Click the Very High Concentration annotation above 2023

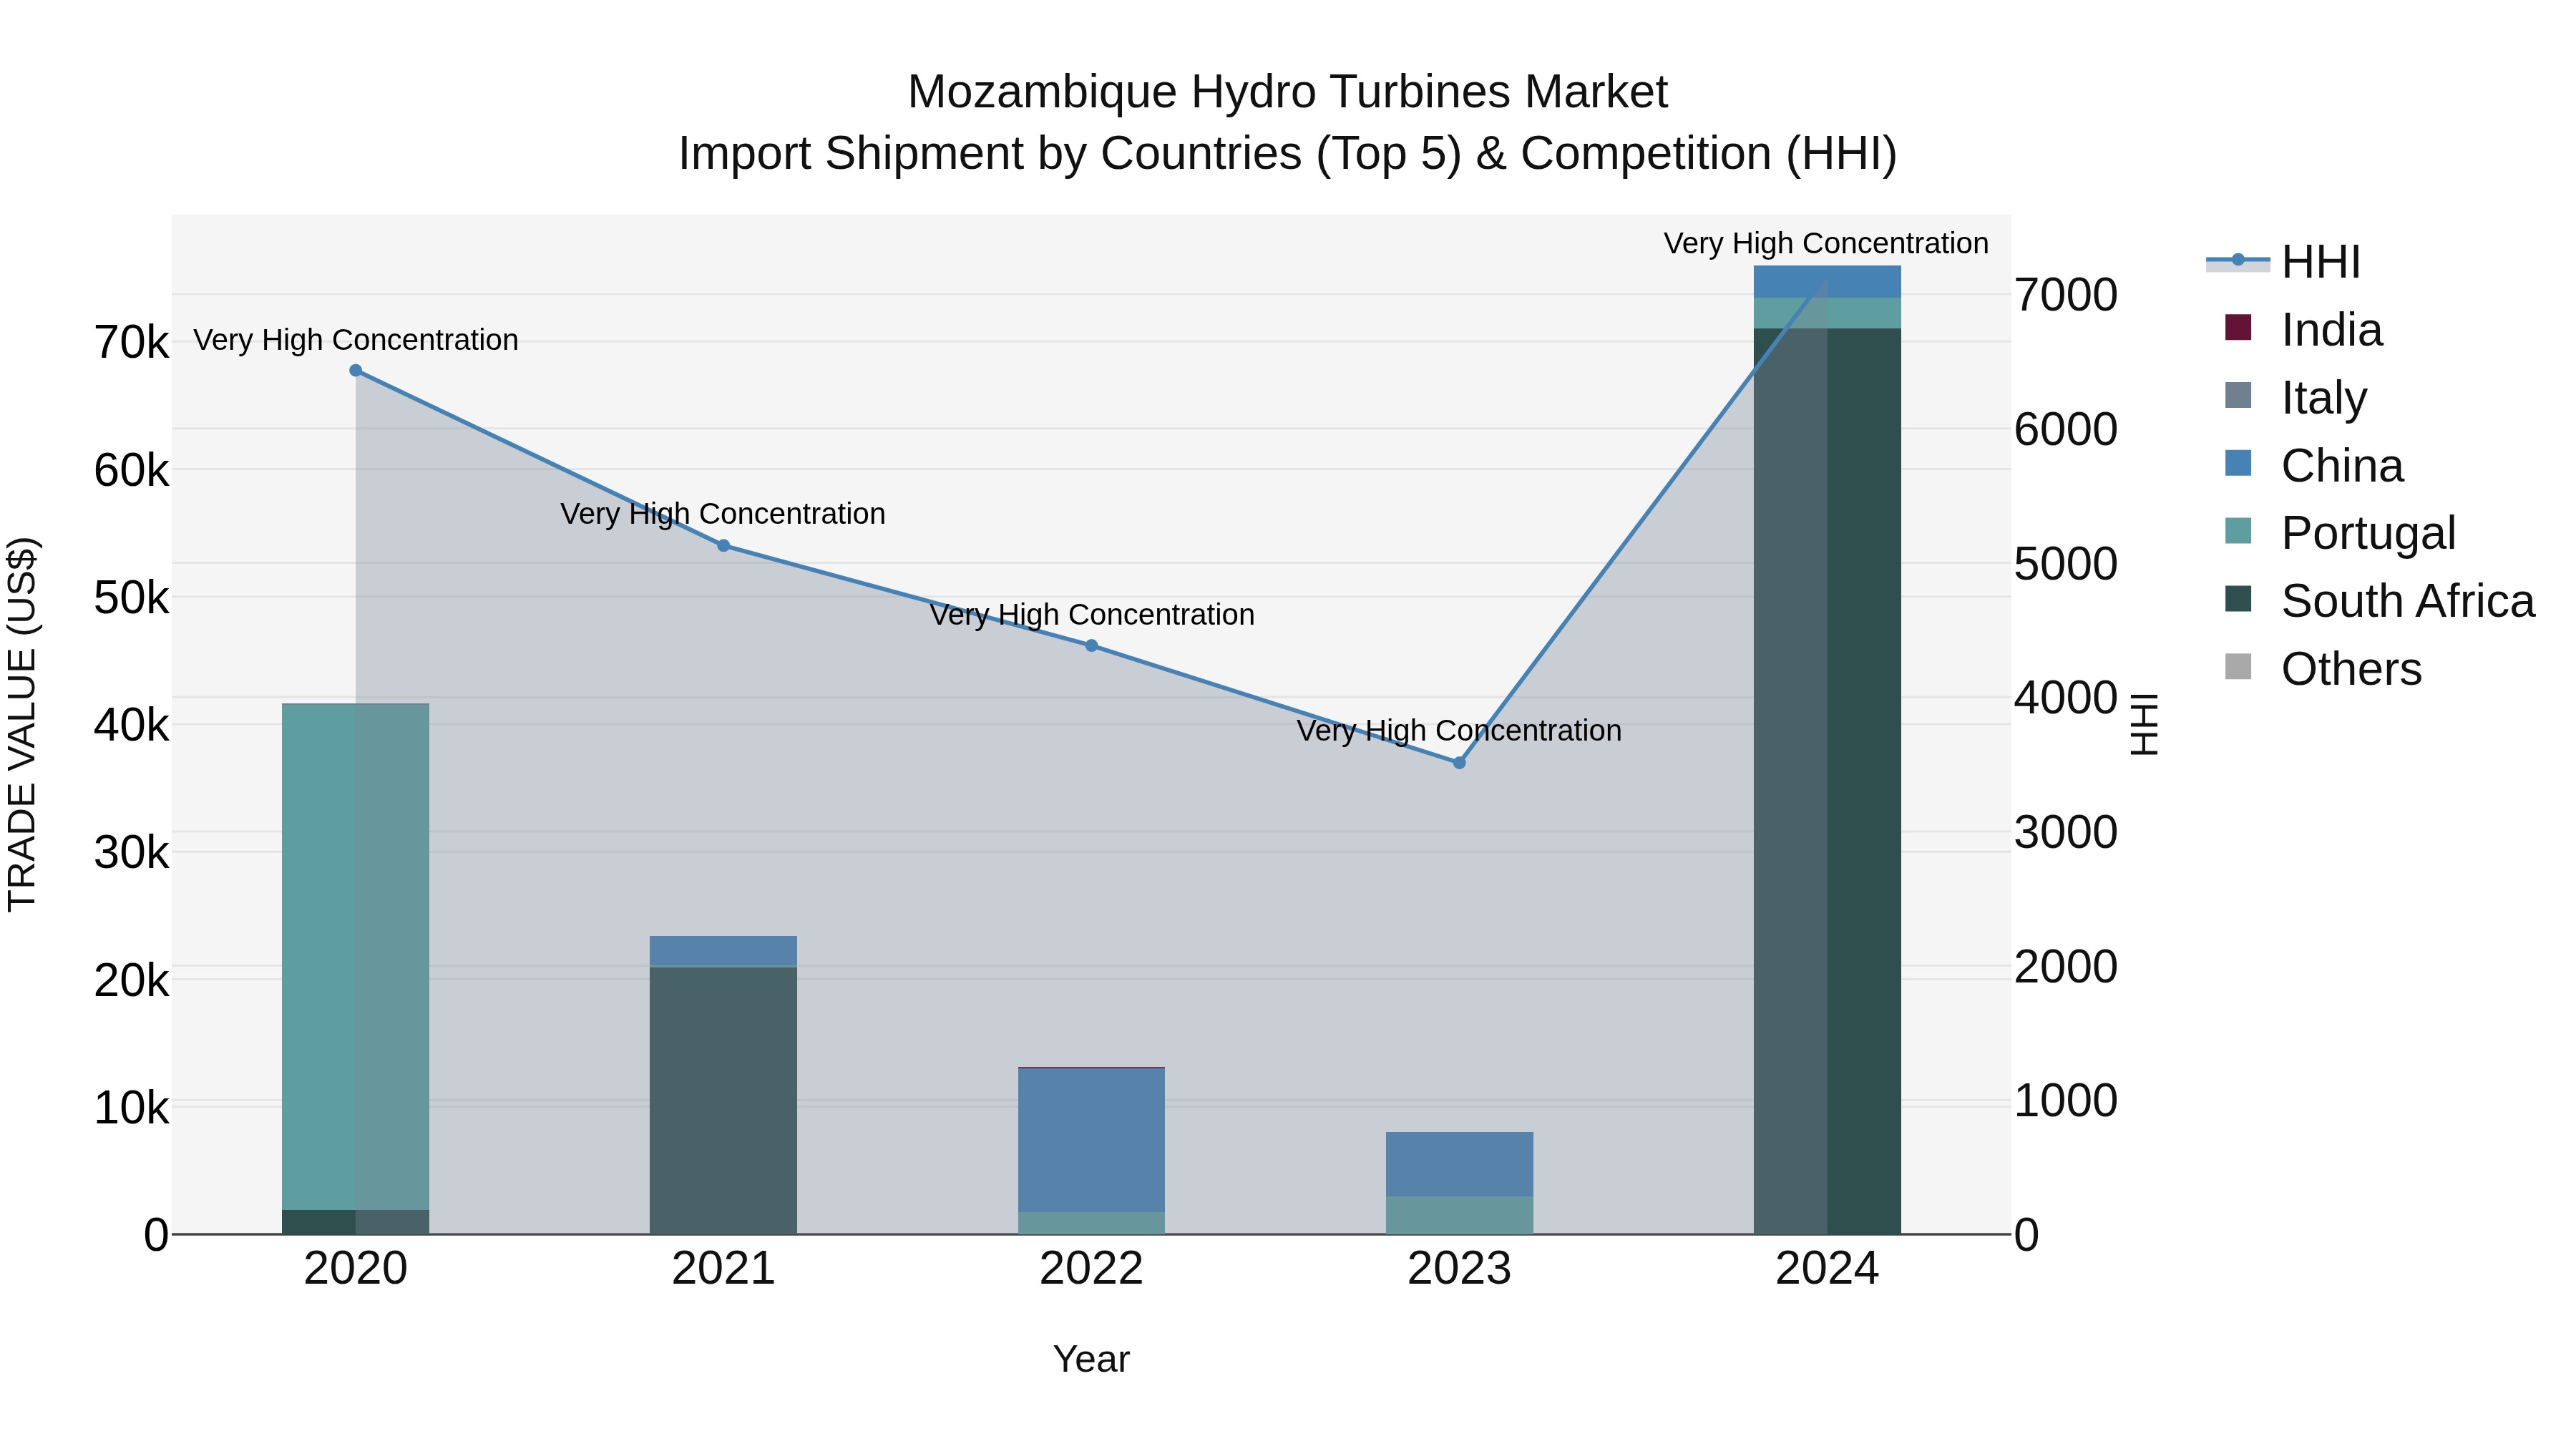[1459, 731]
